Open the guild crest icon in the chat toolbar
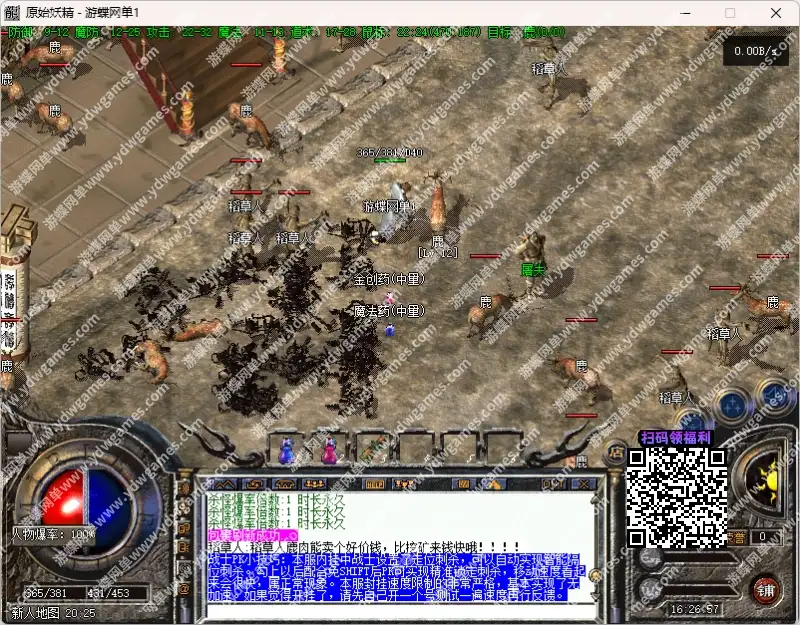The width and height of the screenshot is (800, 625). [x=284, y=484]
